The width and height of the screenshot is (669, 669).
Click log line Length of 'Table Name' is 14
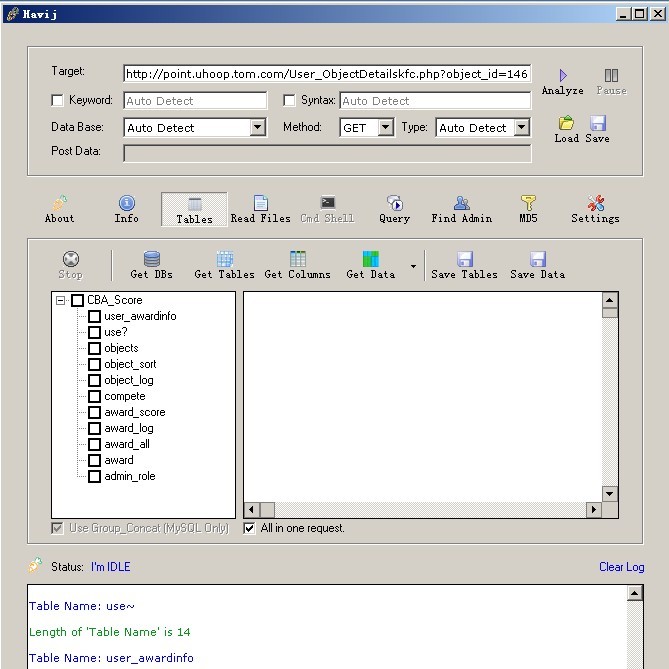pos(110,632)
